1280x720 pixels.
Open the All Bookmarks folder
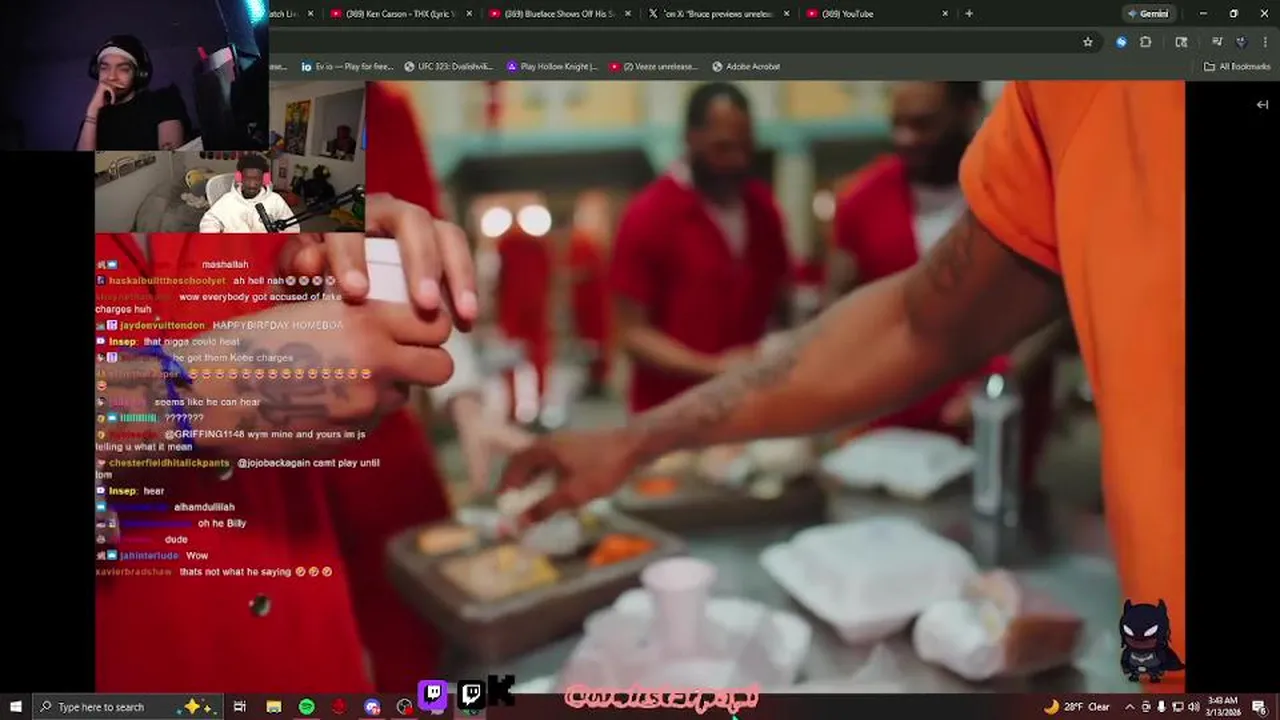[x=1237, y=67]
